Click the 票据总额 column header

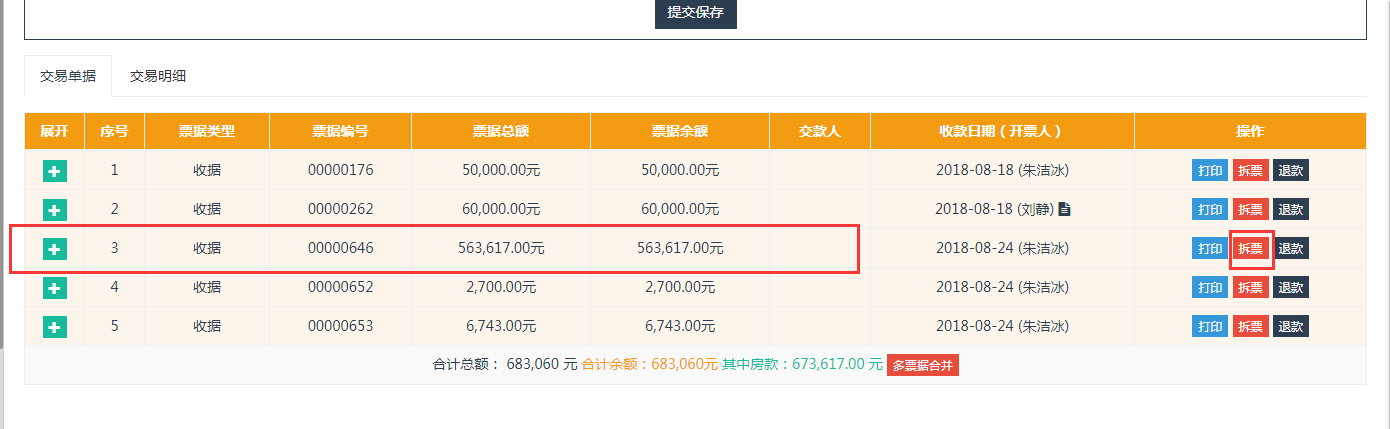(500, 131)
